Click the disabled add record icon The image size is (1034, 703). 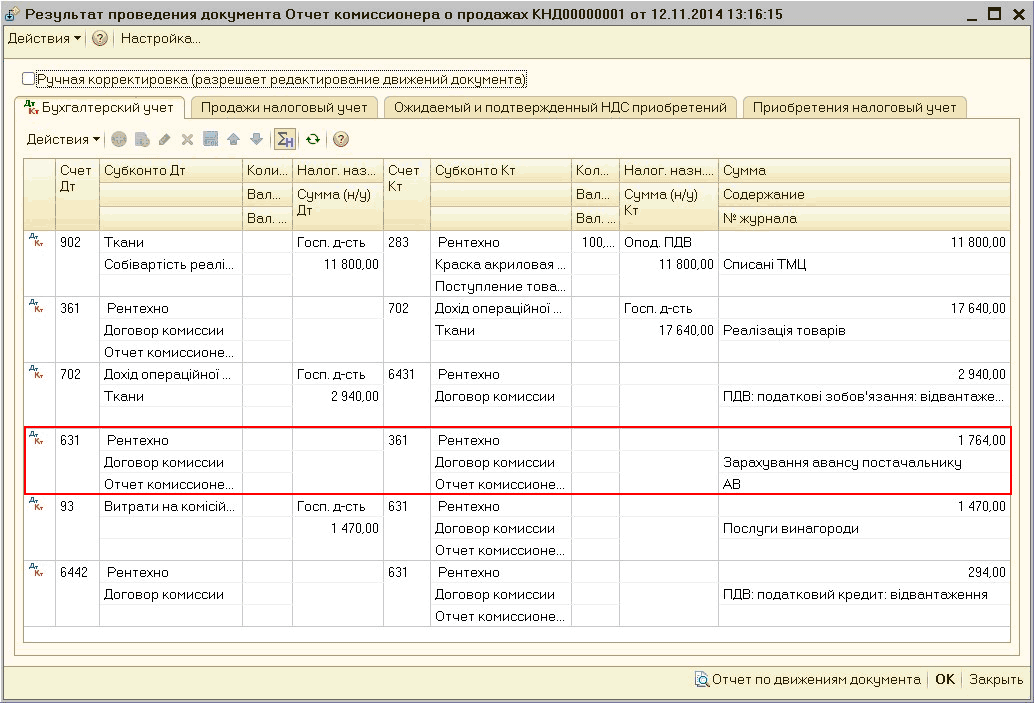pyautogui.click(x=119, y=139)
